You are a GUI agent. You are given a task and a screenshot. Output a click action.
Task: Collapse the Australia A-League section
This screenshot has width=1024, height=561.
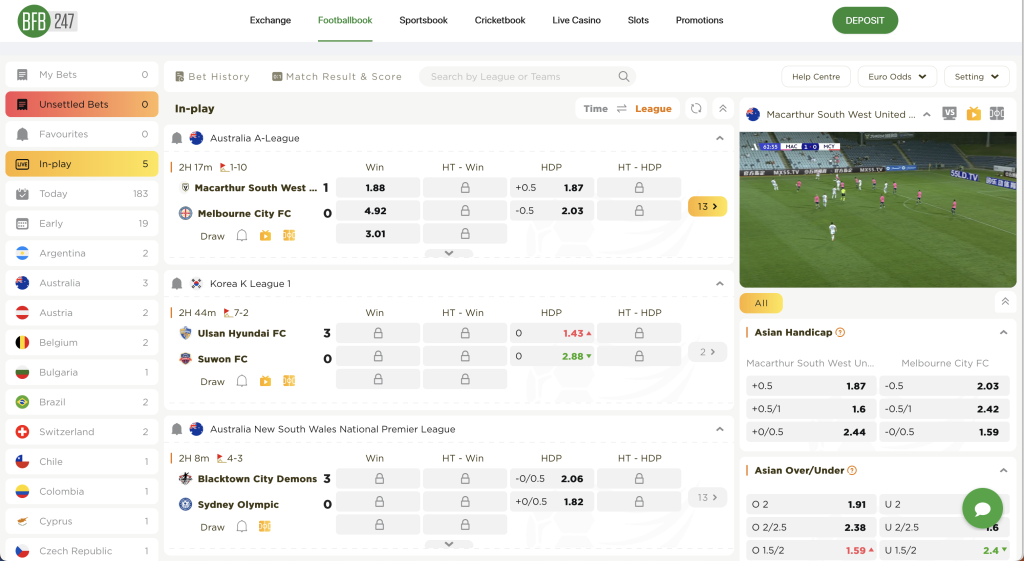pyautogui.click(x=720, y=138)
